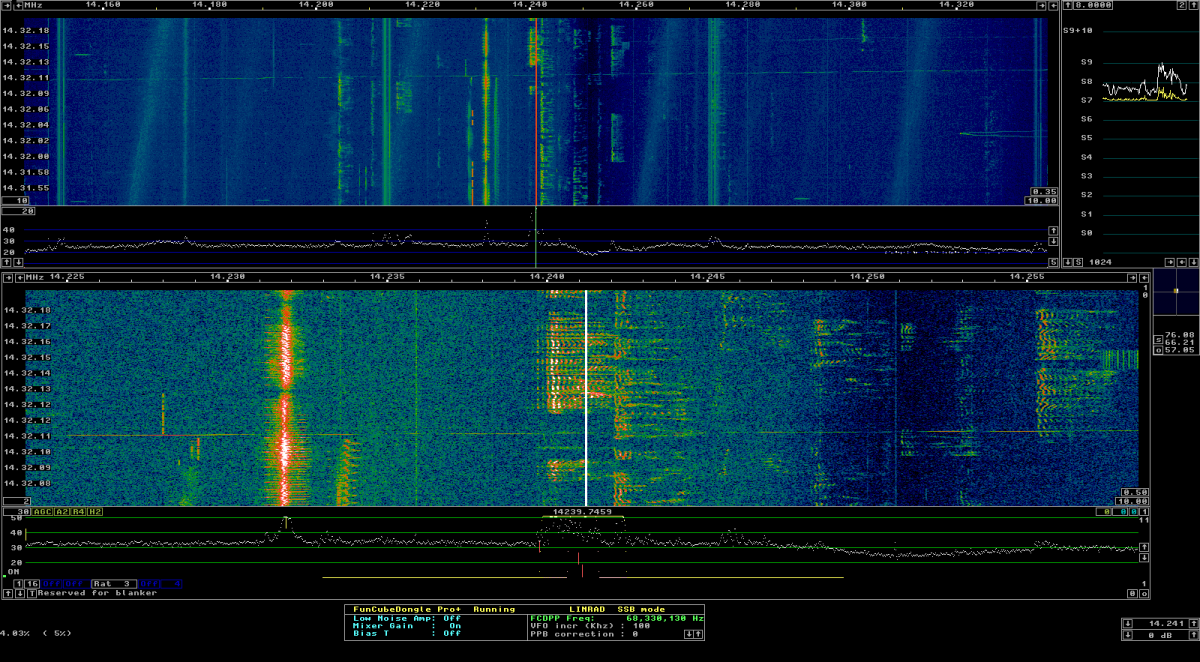This screenshot has width=1200, height=662.
Task: Raise the 0 dB gain using up arrow
Action: coord(1193,634)
